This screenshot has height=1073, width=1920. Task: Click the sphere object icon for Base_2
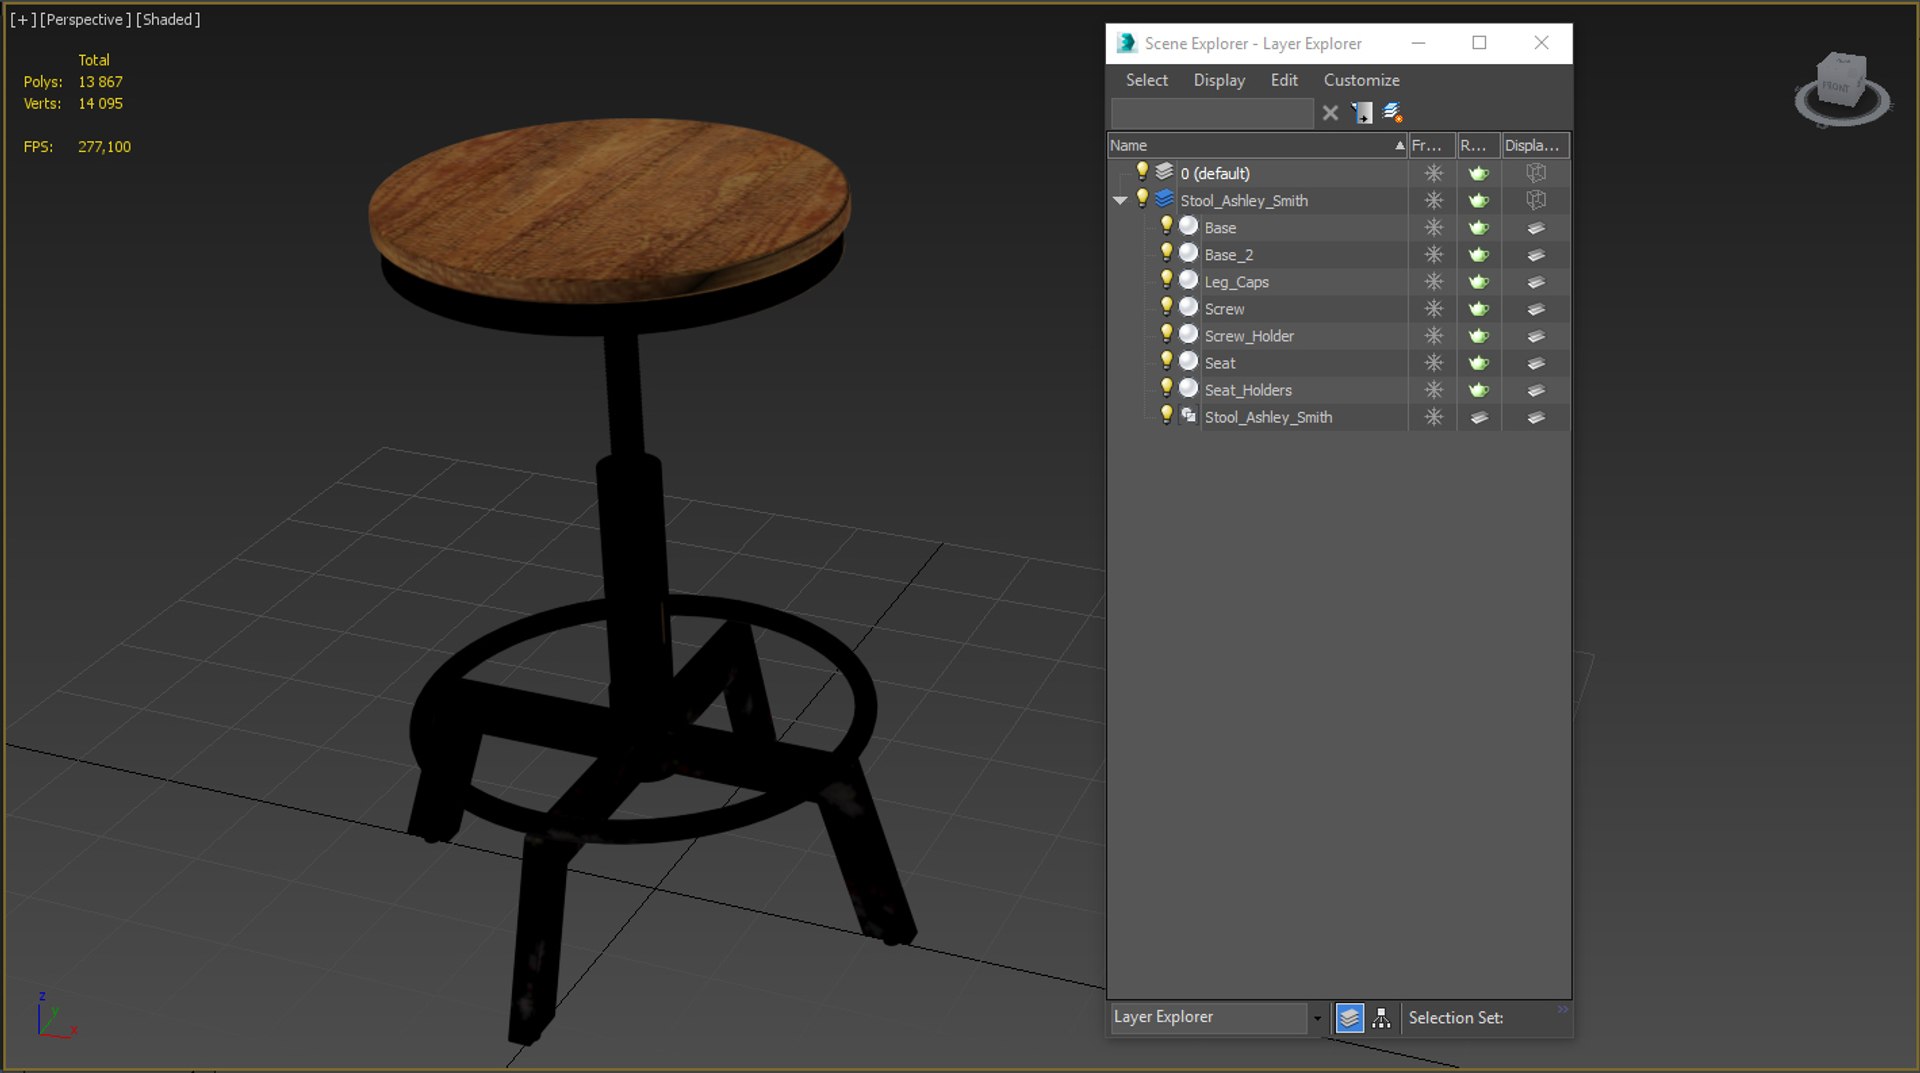(1188, 253)
